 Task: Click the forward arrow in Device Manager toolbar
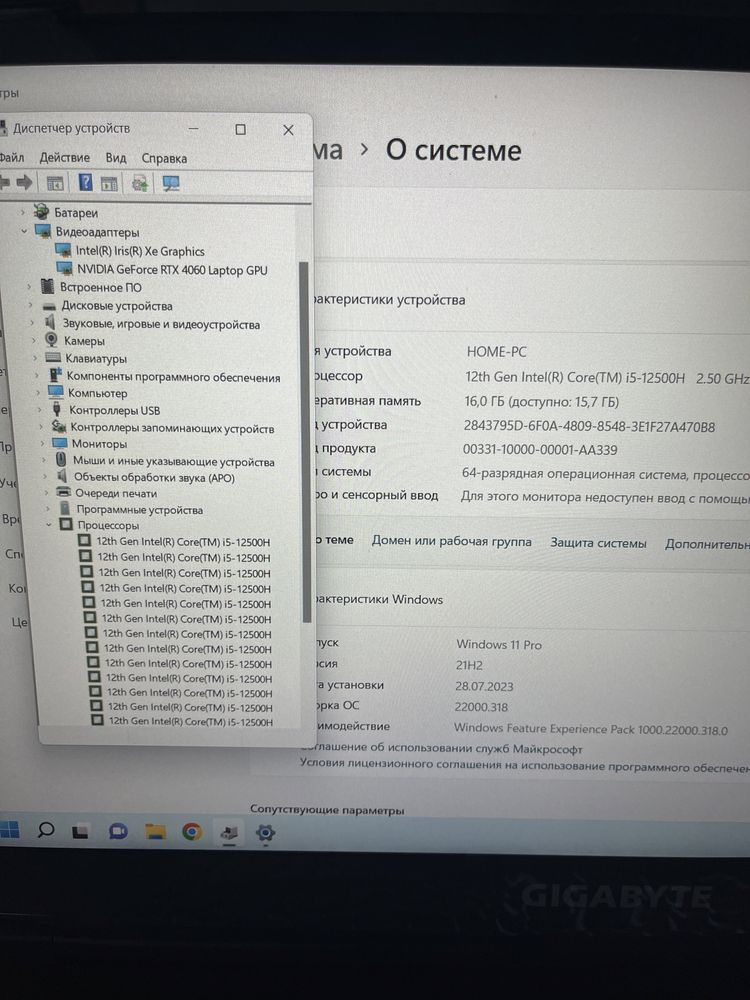tap(25, 184)
